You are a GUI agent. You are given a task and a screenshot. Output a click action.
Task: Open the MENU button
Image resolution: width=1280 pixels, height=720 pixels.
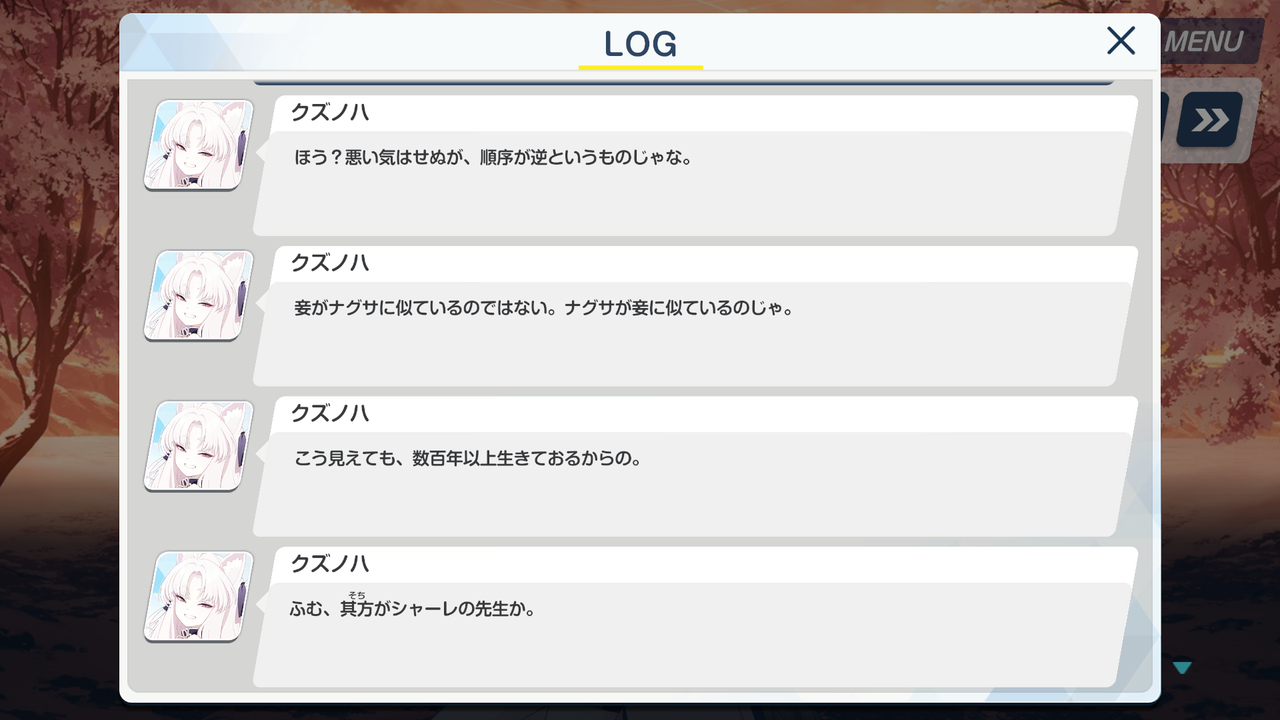coord(1209,42)
